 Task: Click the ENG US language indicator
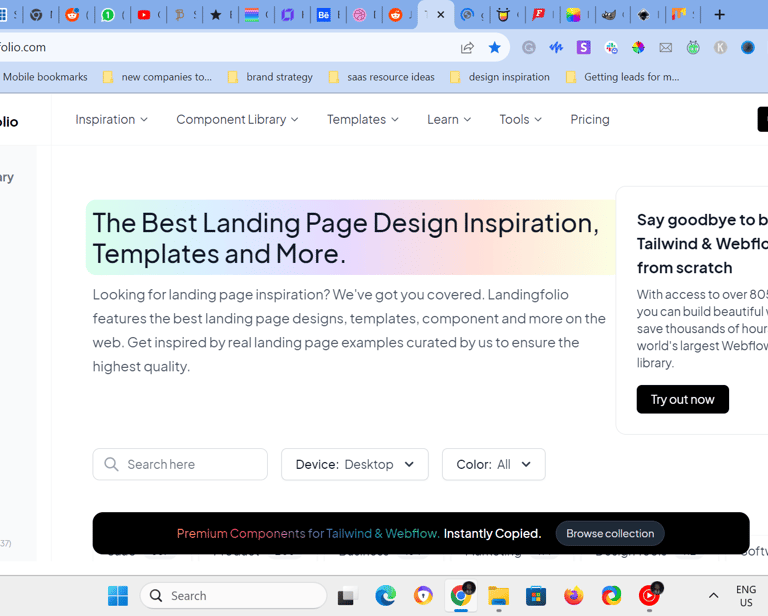(746, 596)
